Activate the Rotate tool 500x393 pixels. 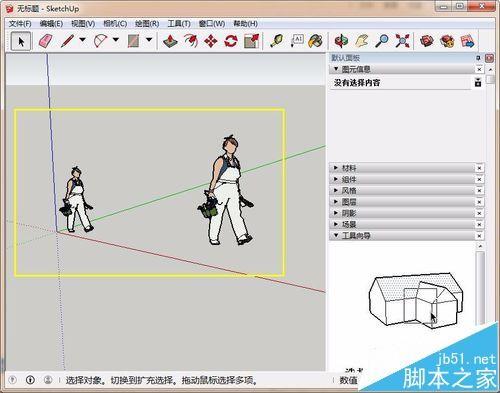point(231,41)
